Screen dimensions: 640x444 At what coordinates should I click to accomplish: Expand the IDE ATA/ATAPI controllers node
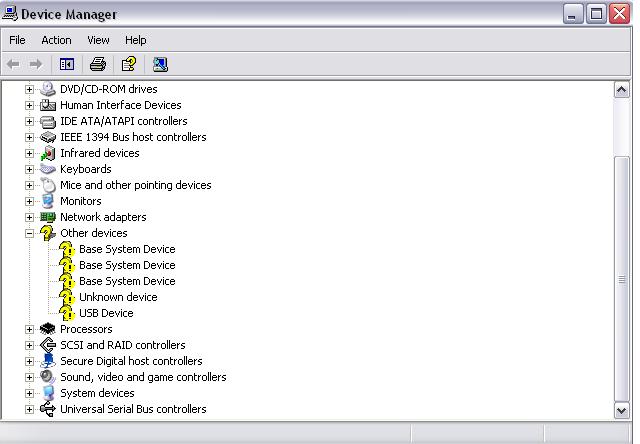[x=29, y=121]
